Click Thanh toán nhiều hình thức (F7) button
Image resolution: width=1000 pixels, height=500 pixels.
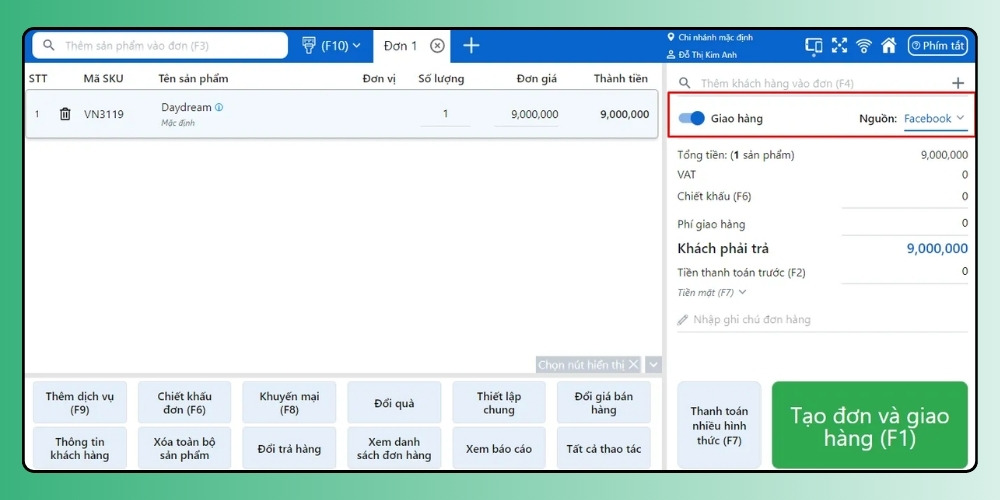719,425
